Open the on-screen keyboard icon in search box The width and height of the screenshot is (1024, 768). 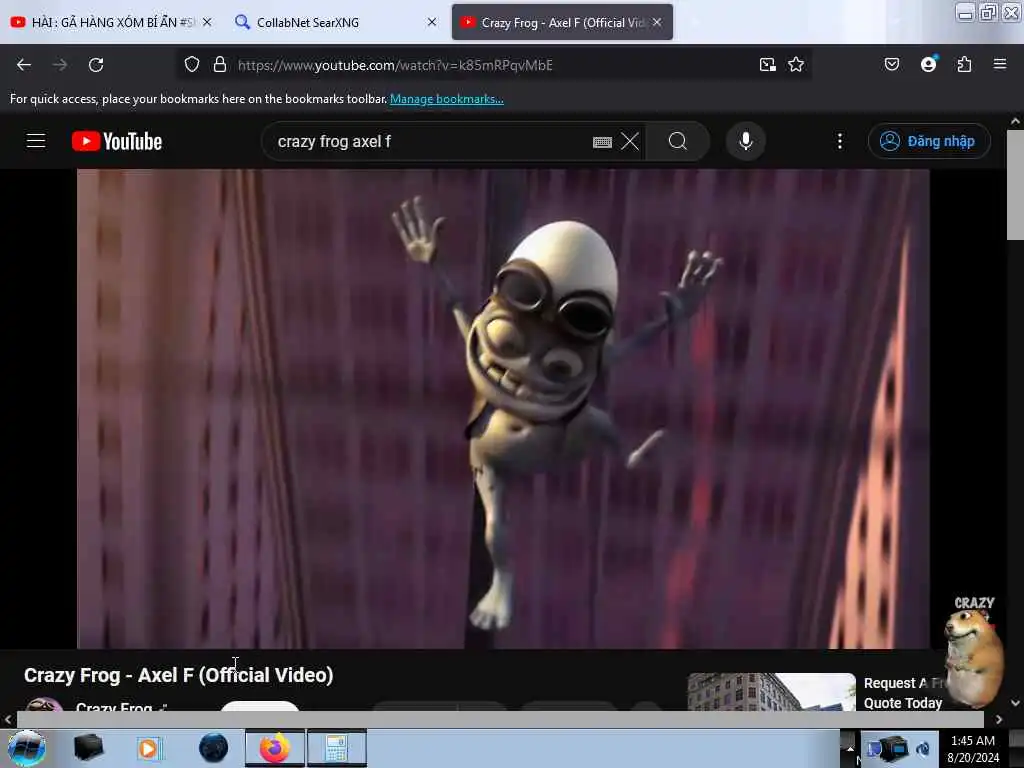(602, 142)
